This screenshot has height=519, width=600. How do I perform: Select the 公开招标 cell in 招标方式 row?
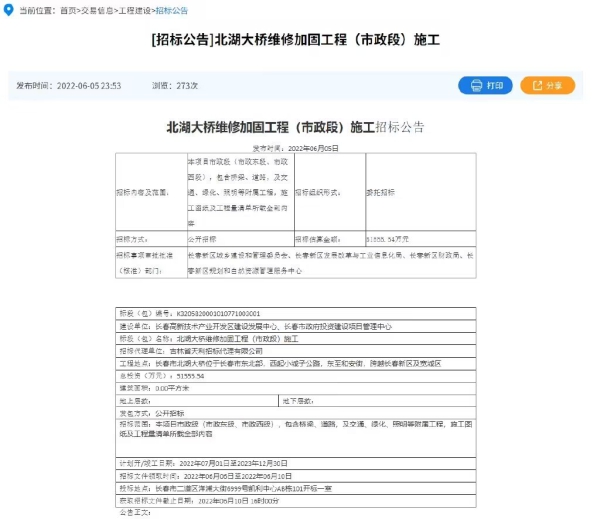tap(205, 240)
